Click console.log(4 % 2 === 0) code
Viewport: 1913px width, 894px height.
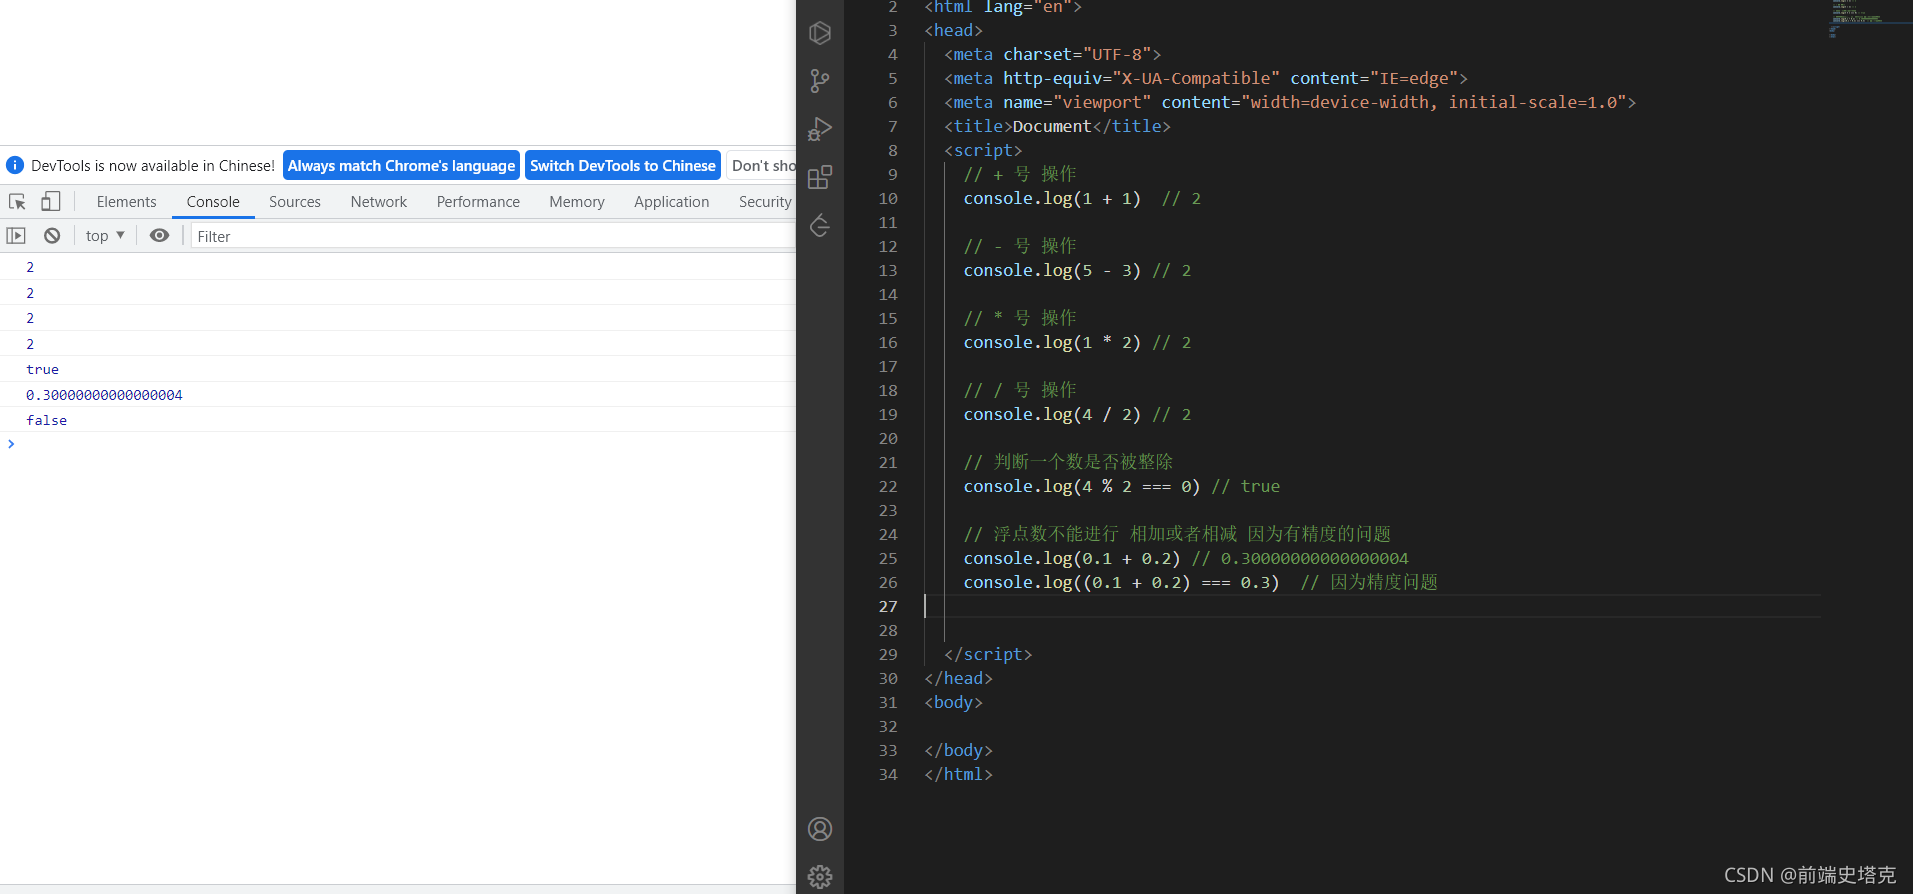tap(1082, 486)
